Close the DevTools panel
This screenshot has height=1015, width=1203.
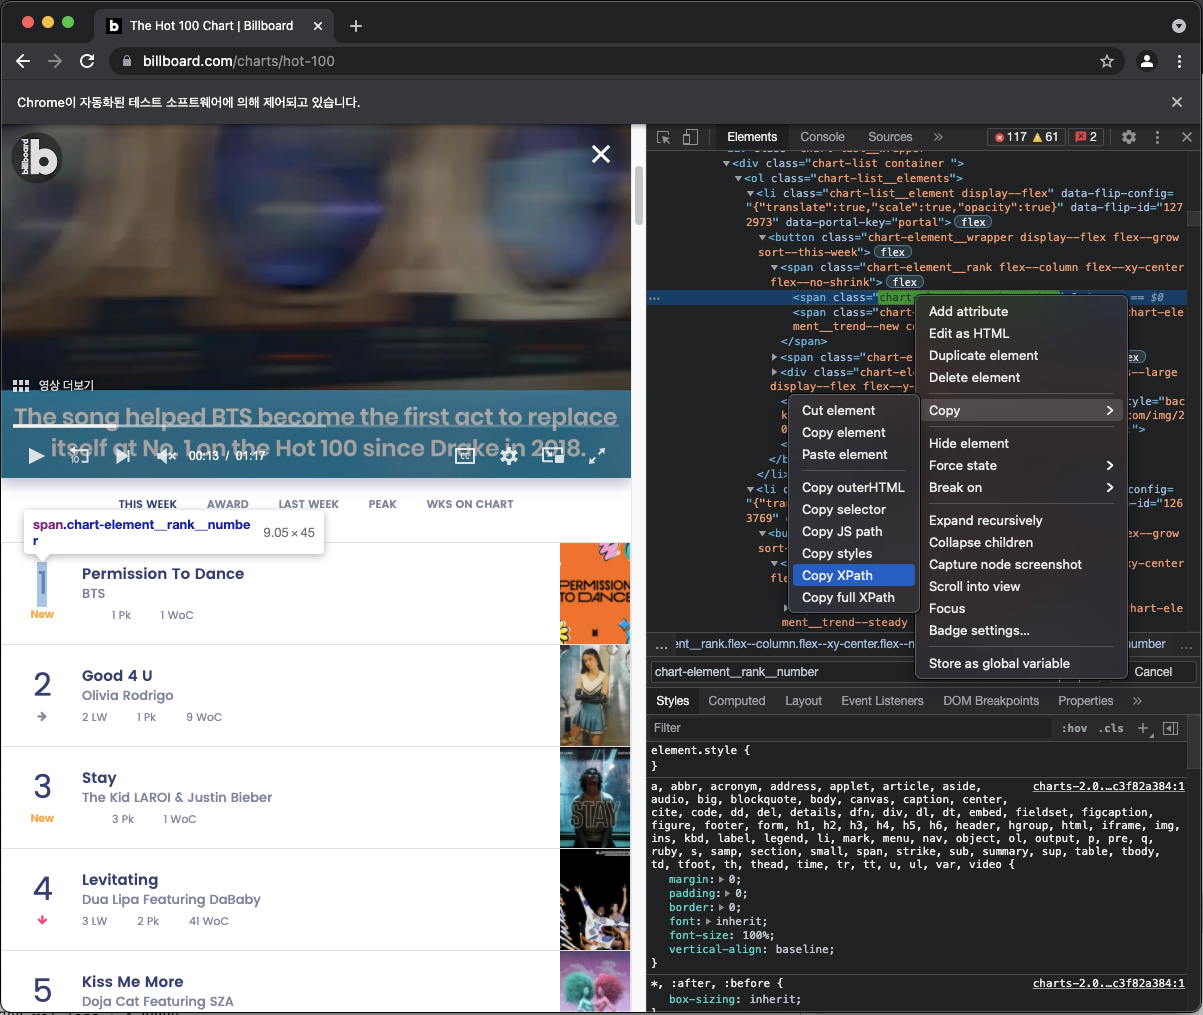pyautogui.click(x=1187, y=137)
